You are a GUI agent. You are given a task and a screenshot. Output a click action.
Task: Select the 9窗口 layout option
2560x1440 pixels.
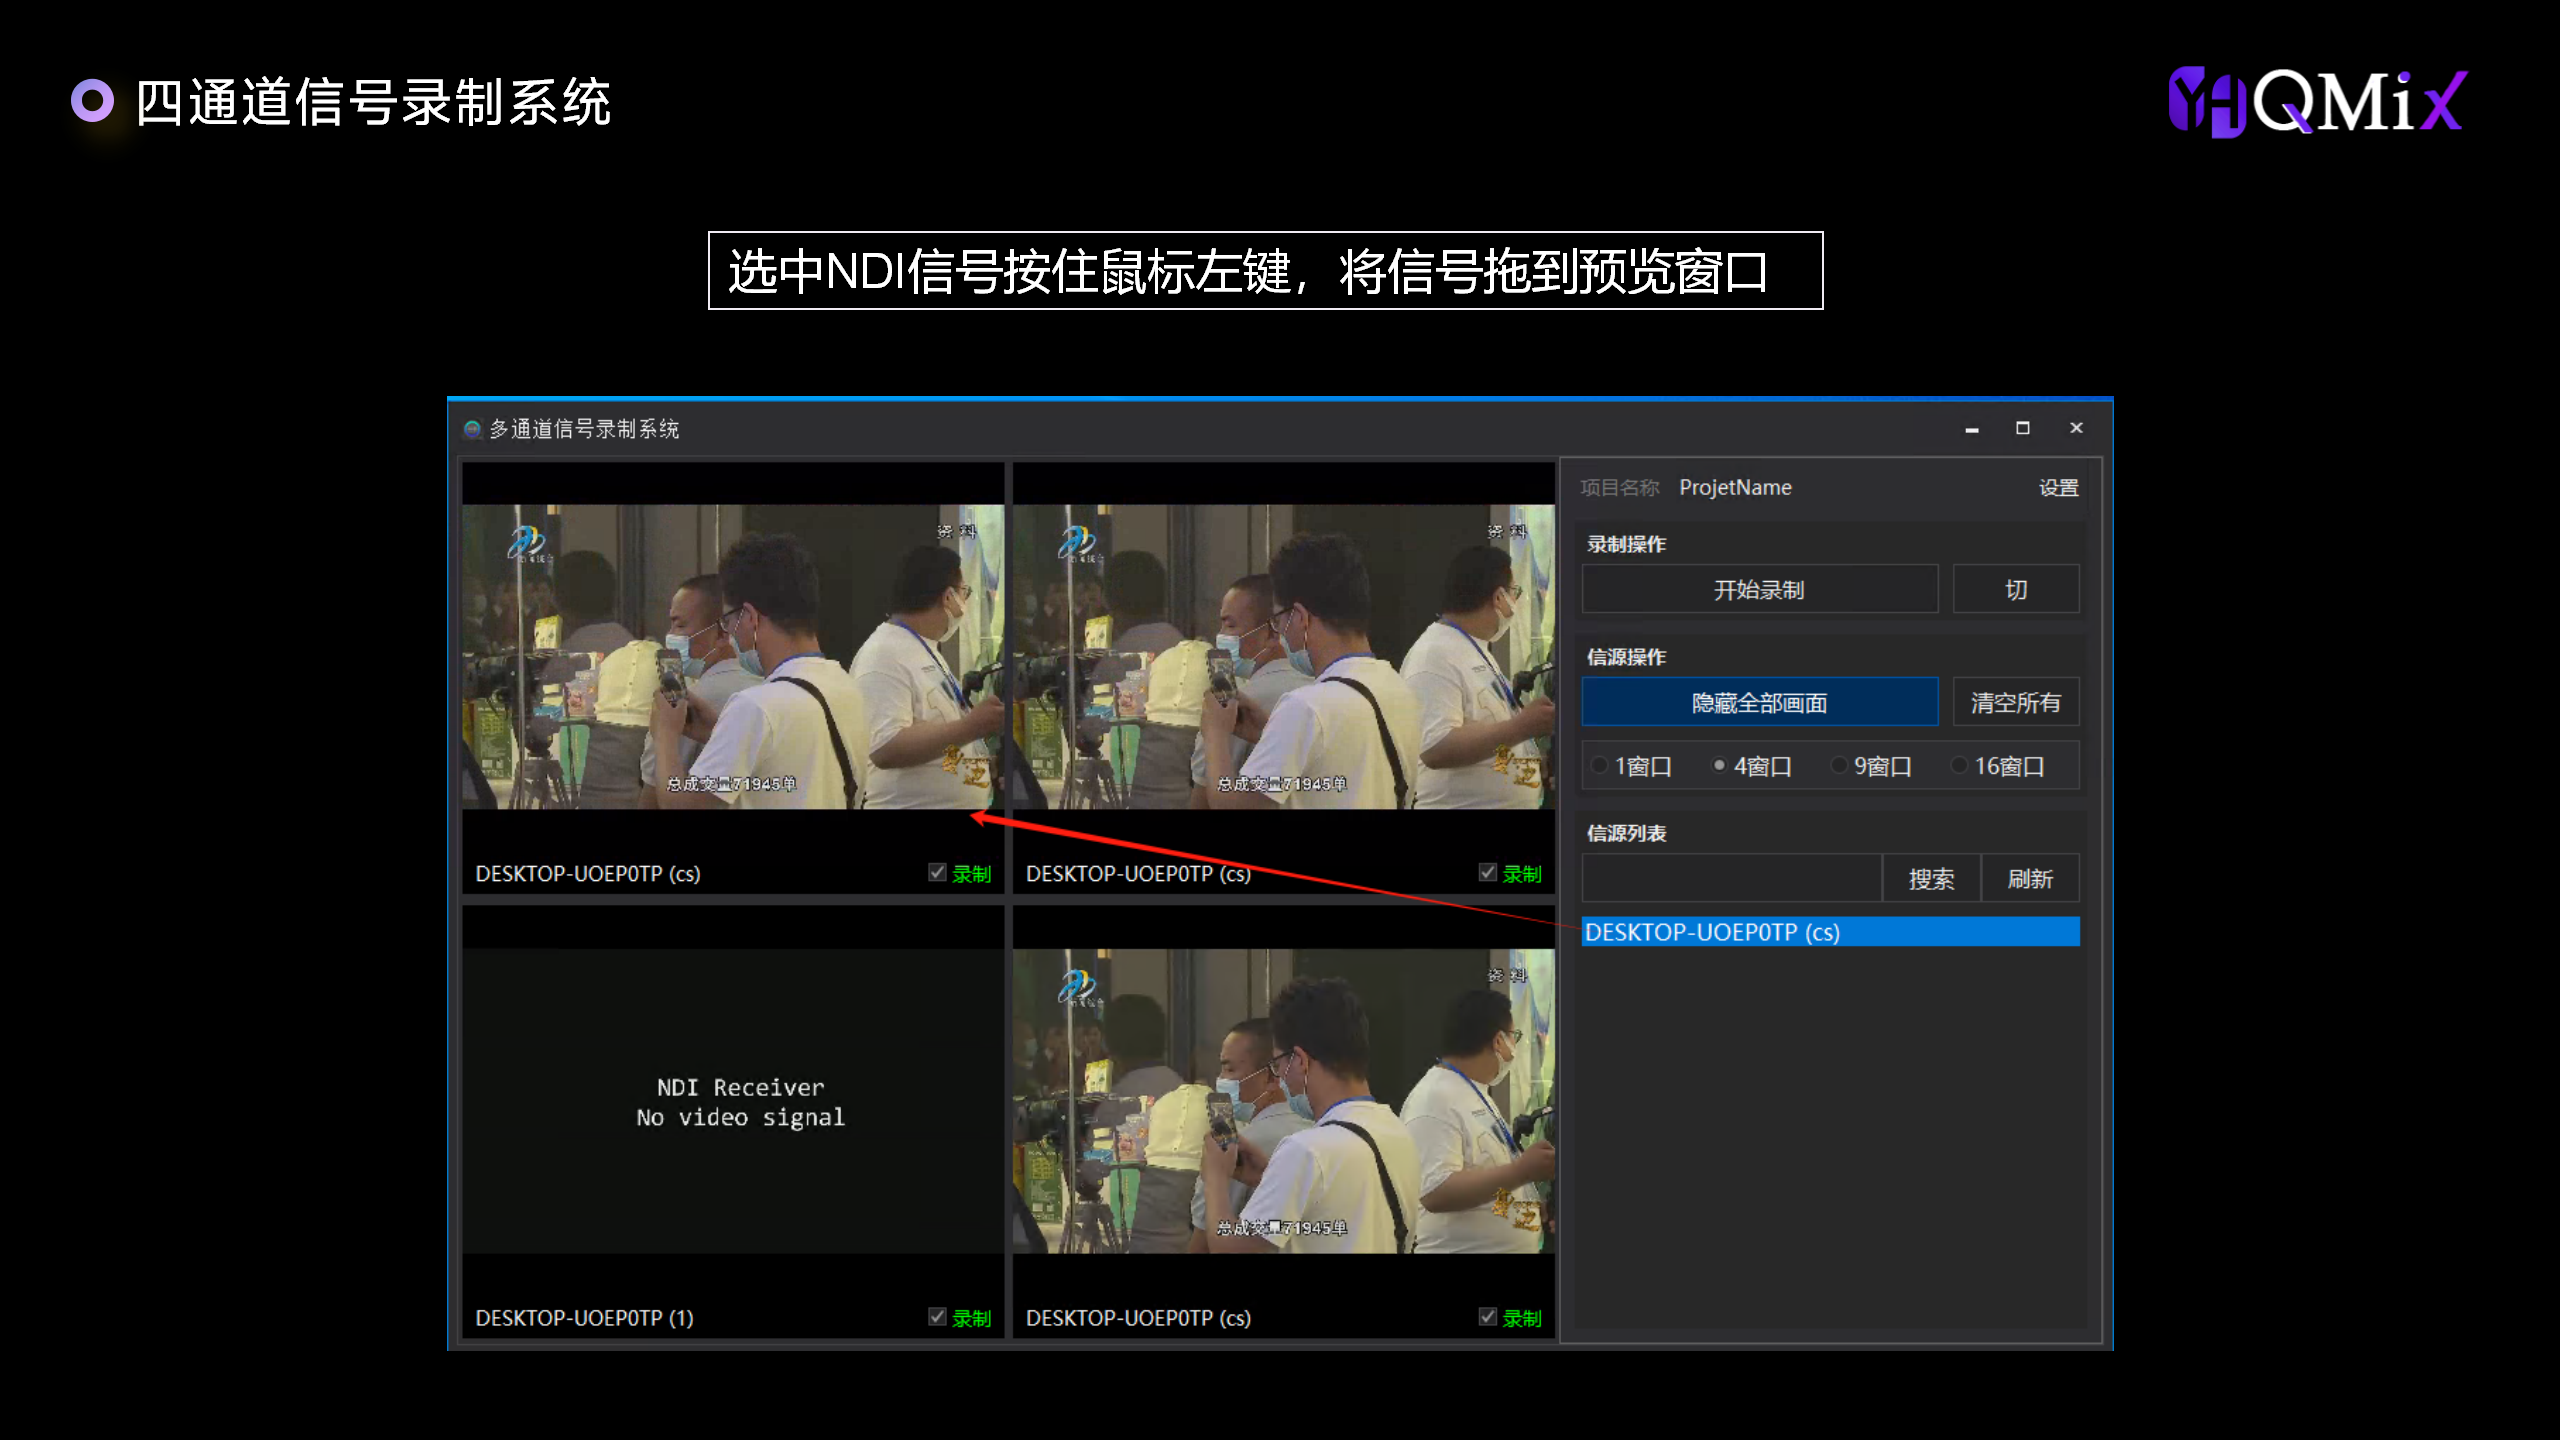point(1839,766)
